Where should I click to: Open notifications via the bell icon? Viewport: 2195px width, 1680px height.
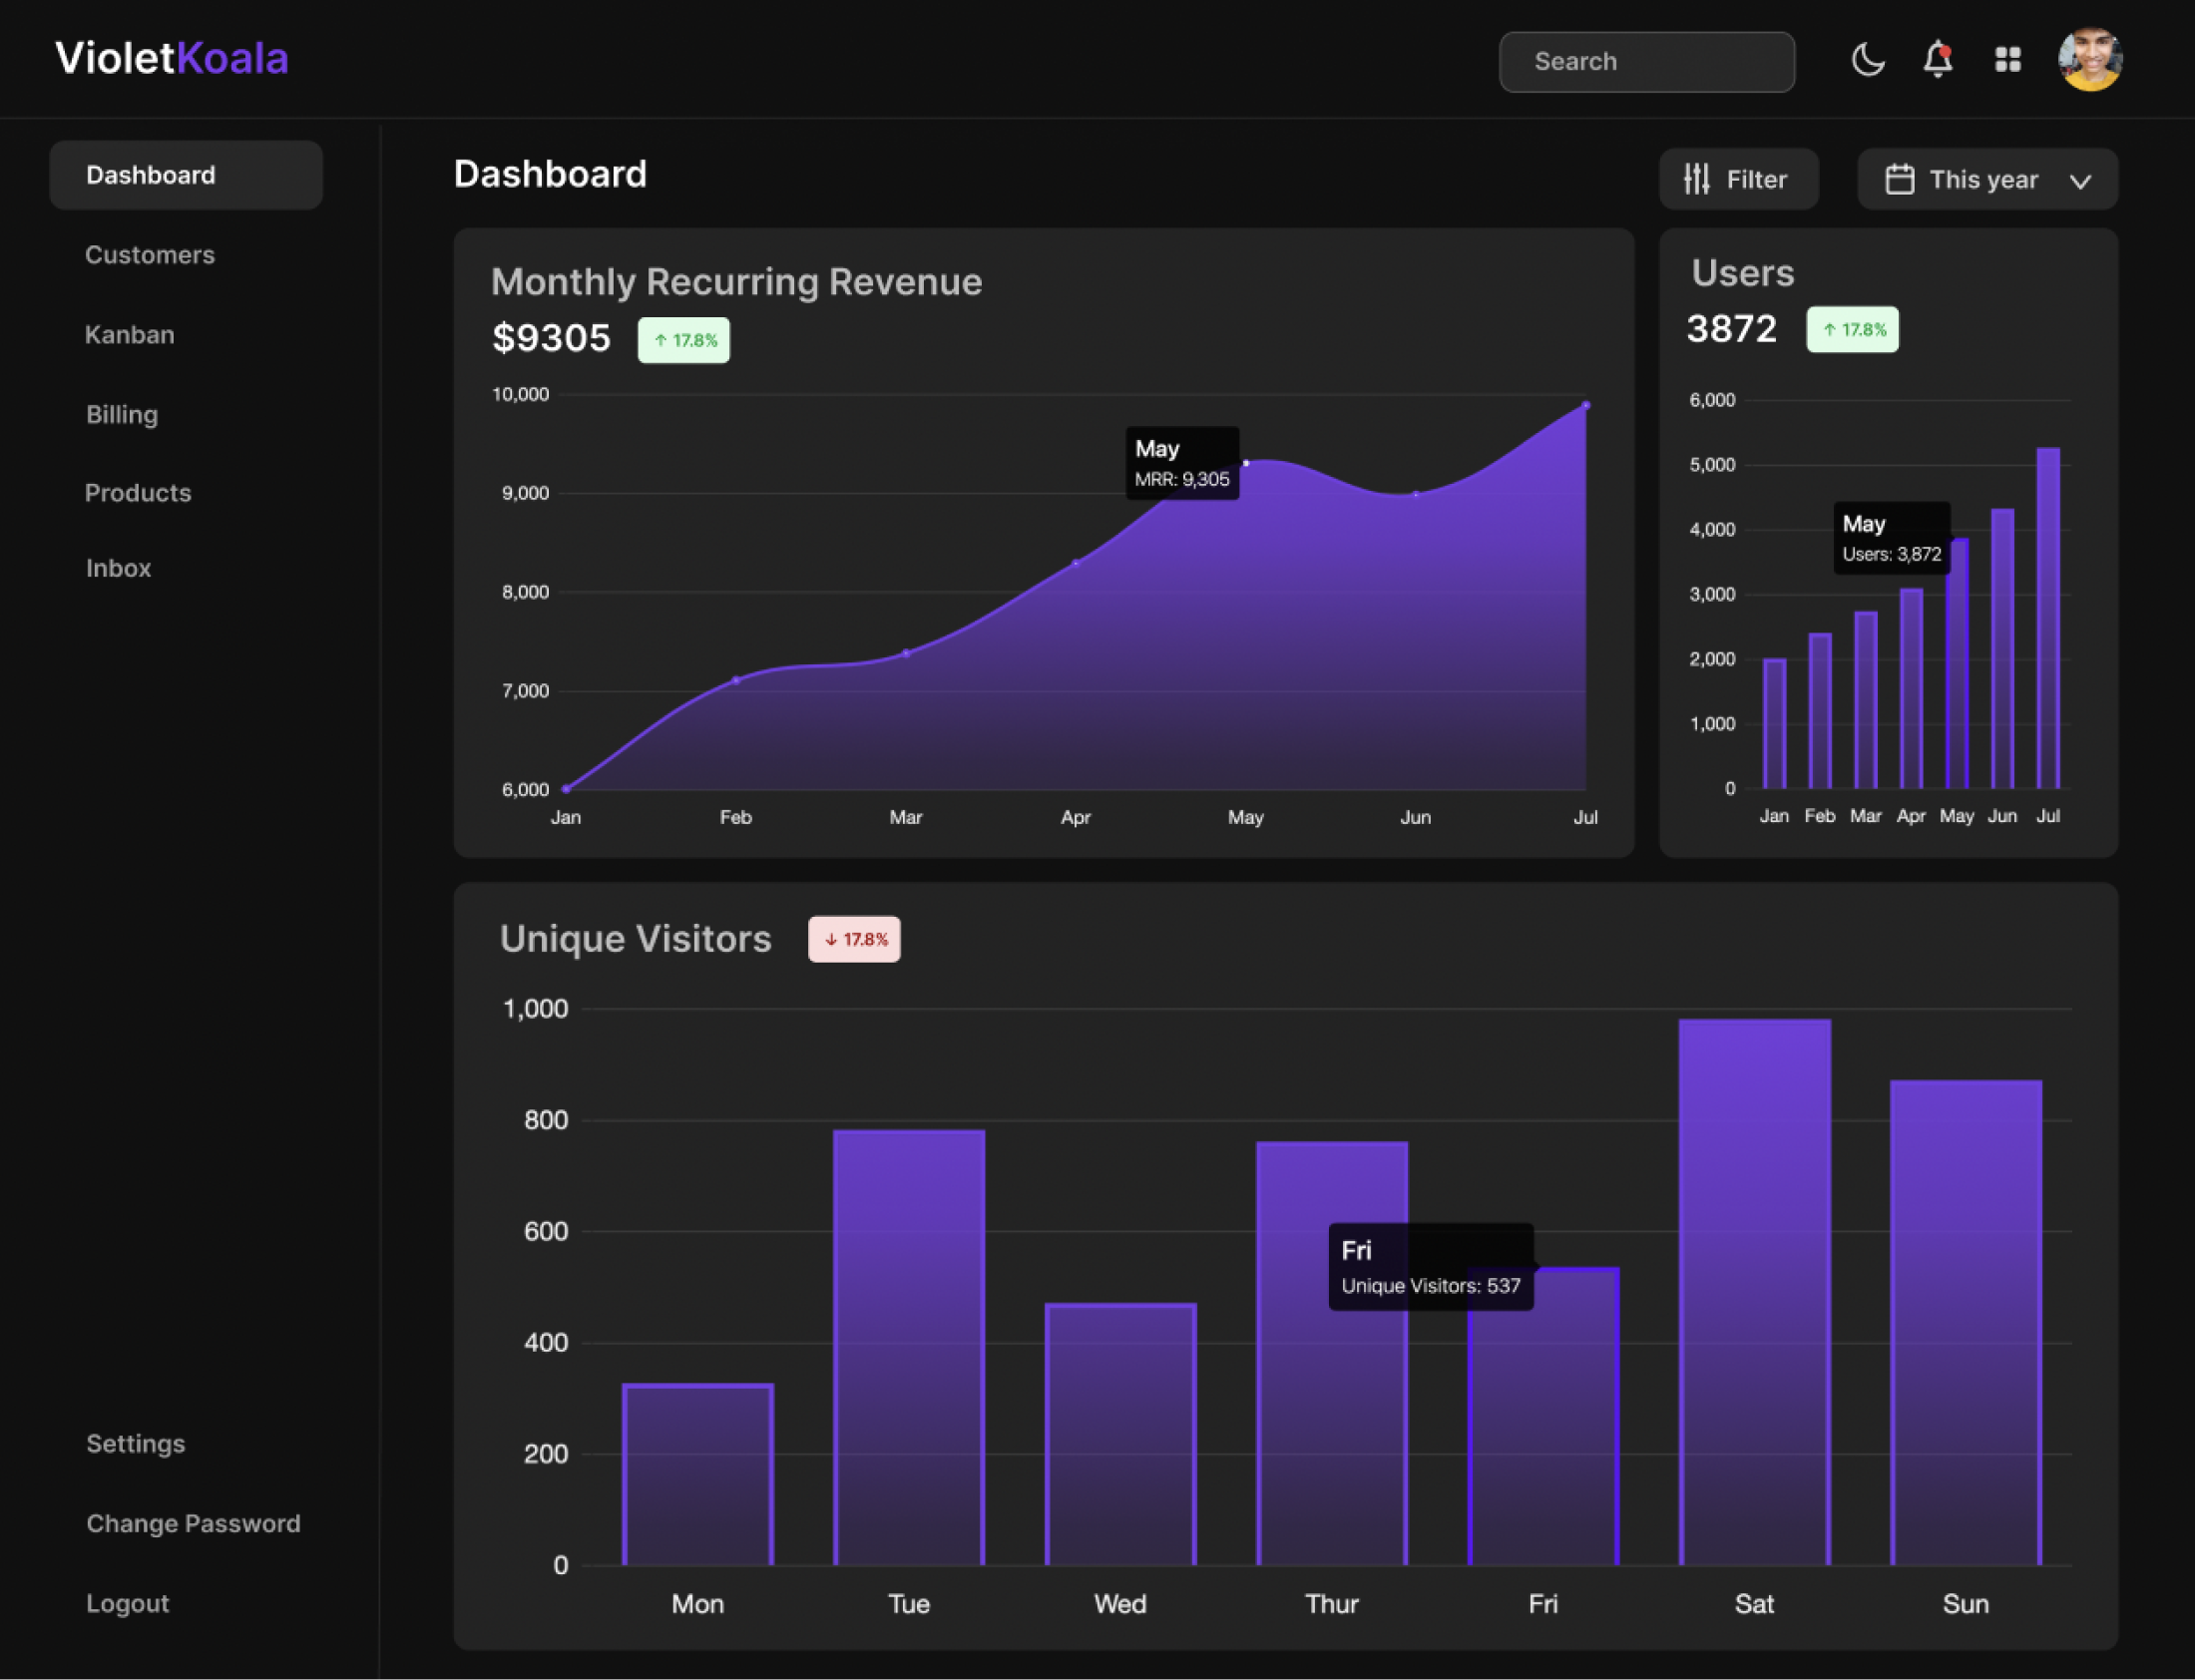point(1937,60)
